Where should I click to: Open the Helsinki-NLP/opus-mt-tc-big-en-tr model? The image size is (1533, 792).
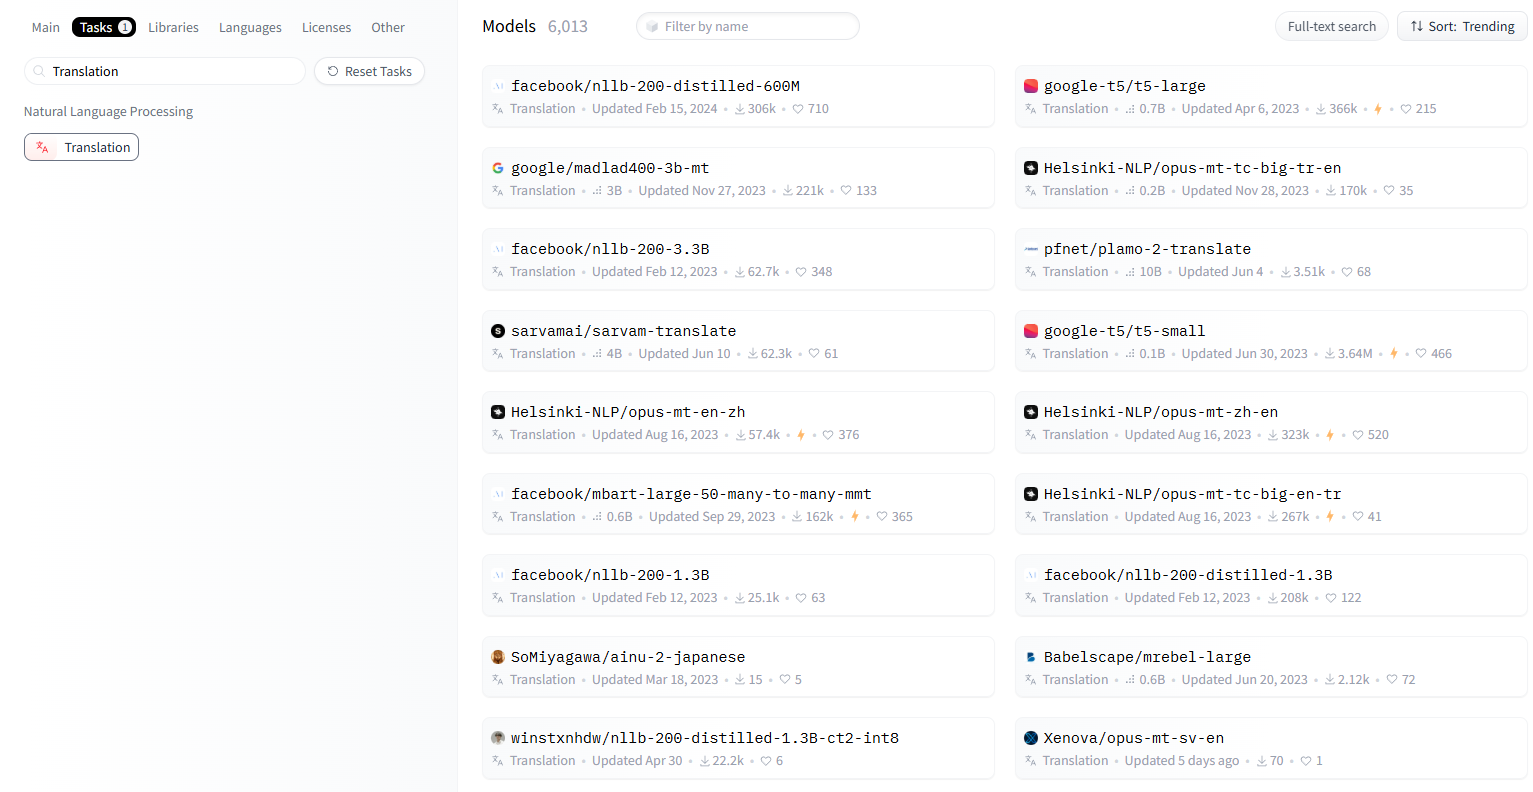(x=1271, y=504)
